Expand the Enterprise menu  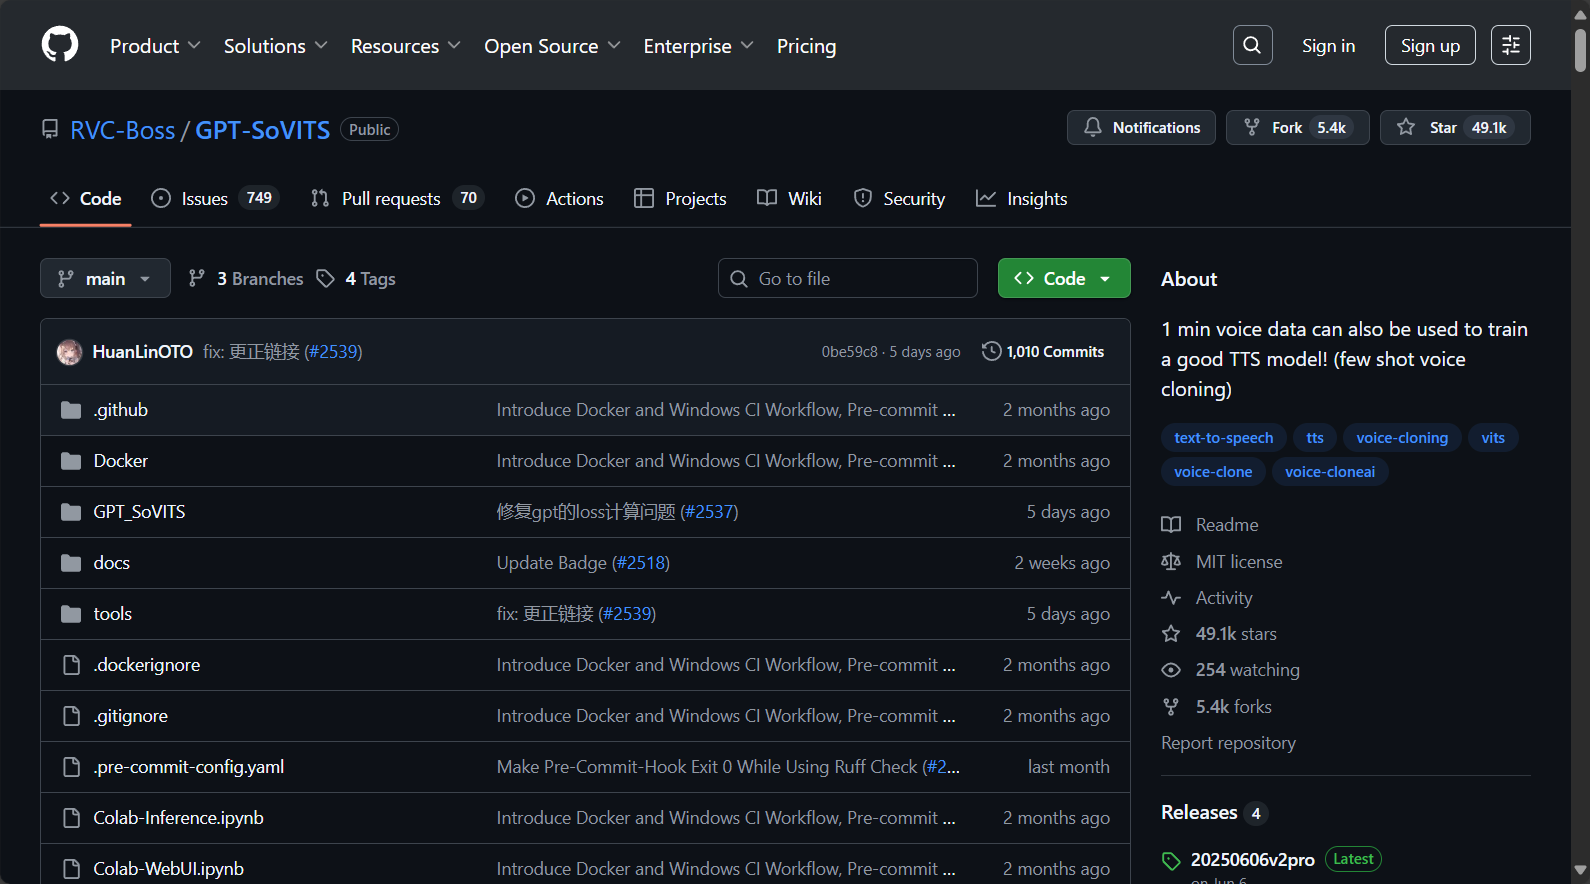point(698,46)
